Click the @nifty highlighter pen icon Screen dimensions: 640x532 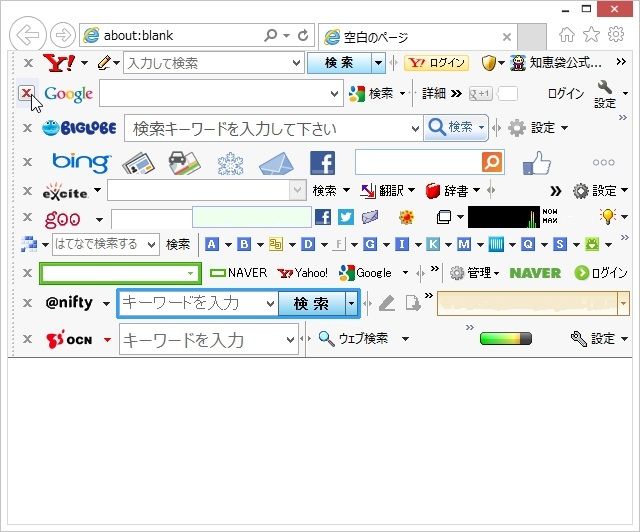click(387, 303)
